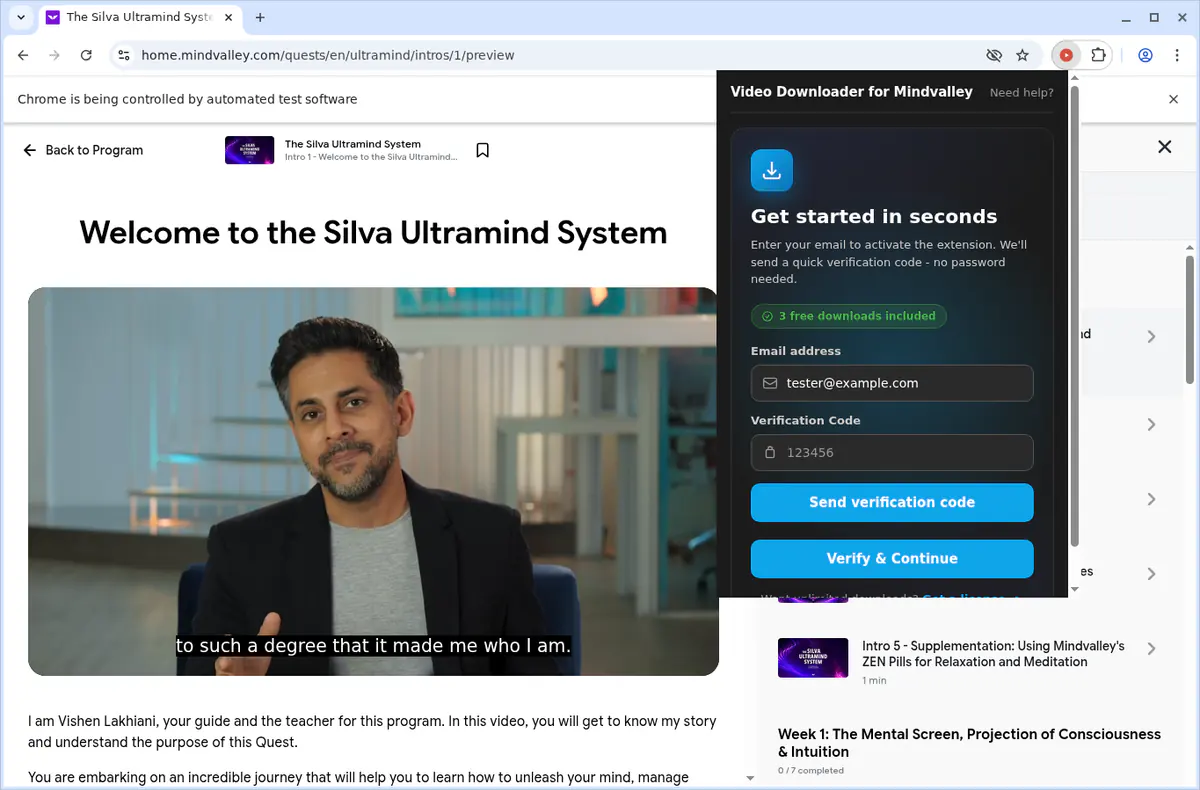Click the tracking protection eye icon
Screen dimensions: 1200x790
(993, 55)
